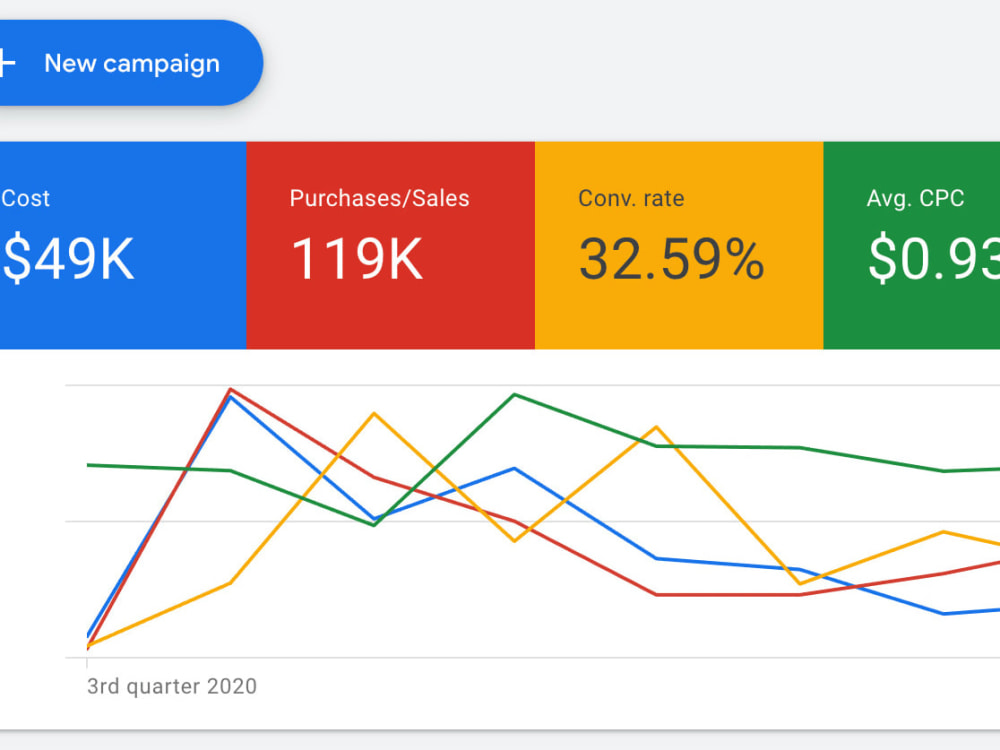
Task: Select the red Purchases/Sales metric card
Action: pos(390,246)
